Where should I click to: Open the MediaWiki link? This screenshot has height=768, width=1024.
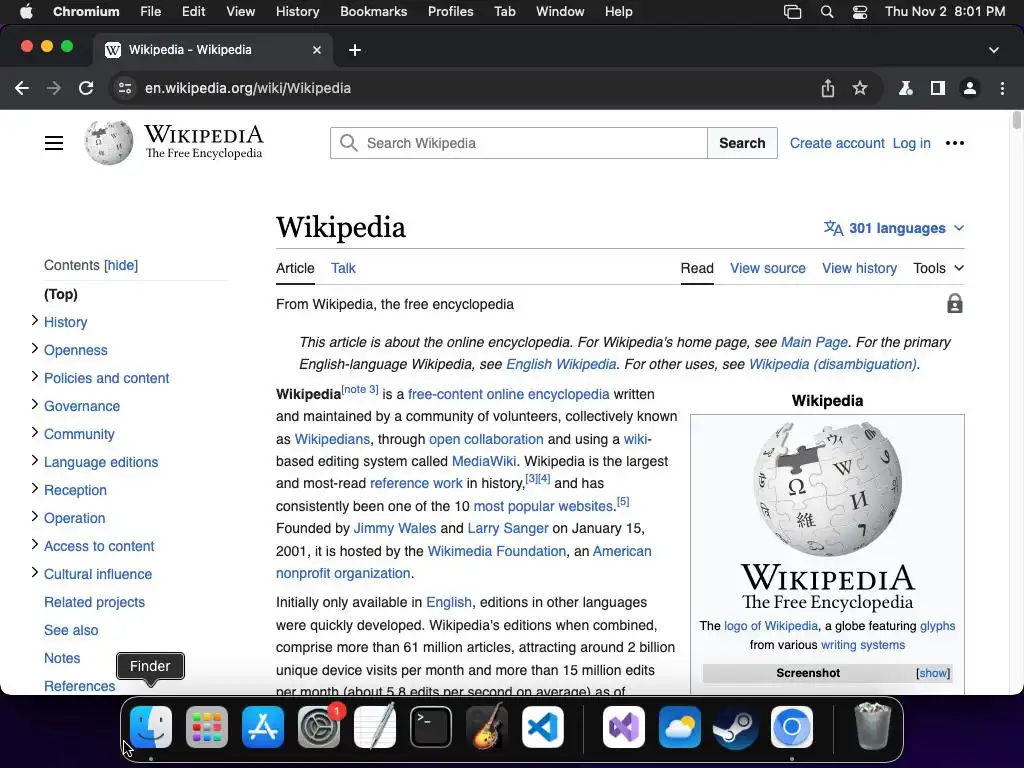point(483,461)
